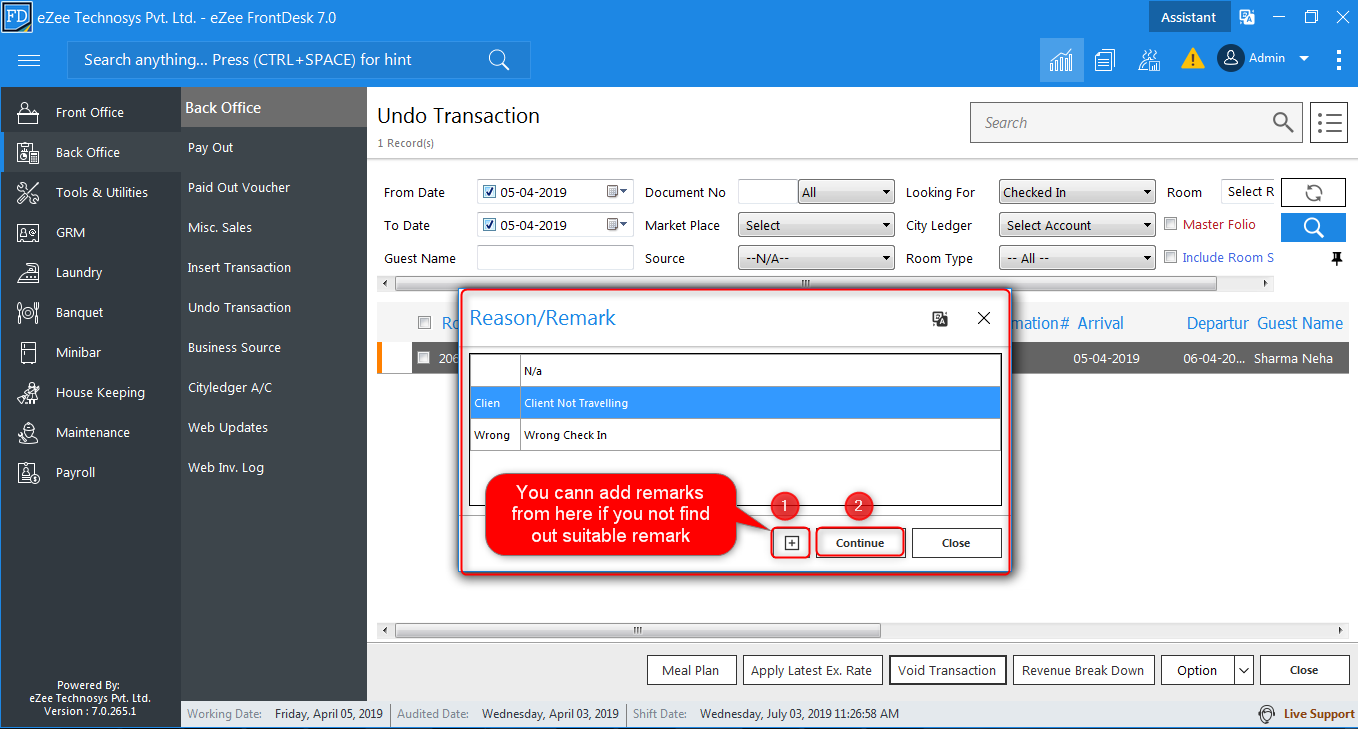This screenshot has width=1358, height=729.
Task: Toggle select-all checkbox in grid header
Action: pos(424,323)
